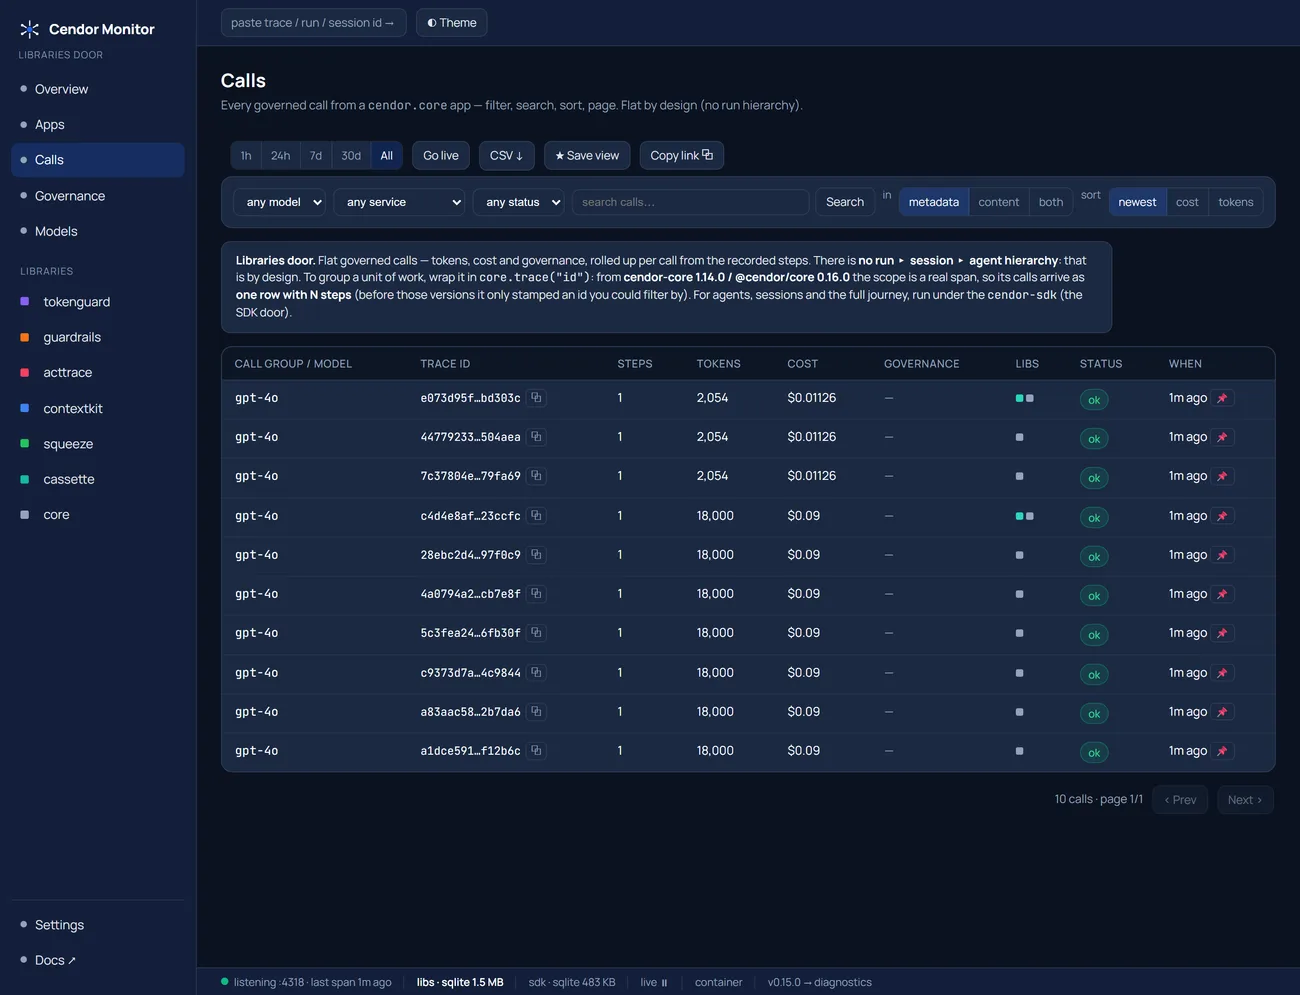Sort calls by tokens
1300x995 pixels.
click(1235, 202)
